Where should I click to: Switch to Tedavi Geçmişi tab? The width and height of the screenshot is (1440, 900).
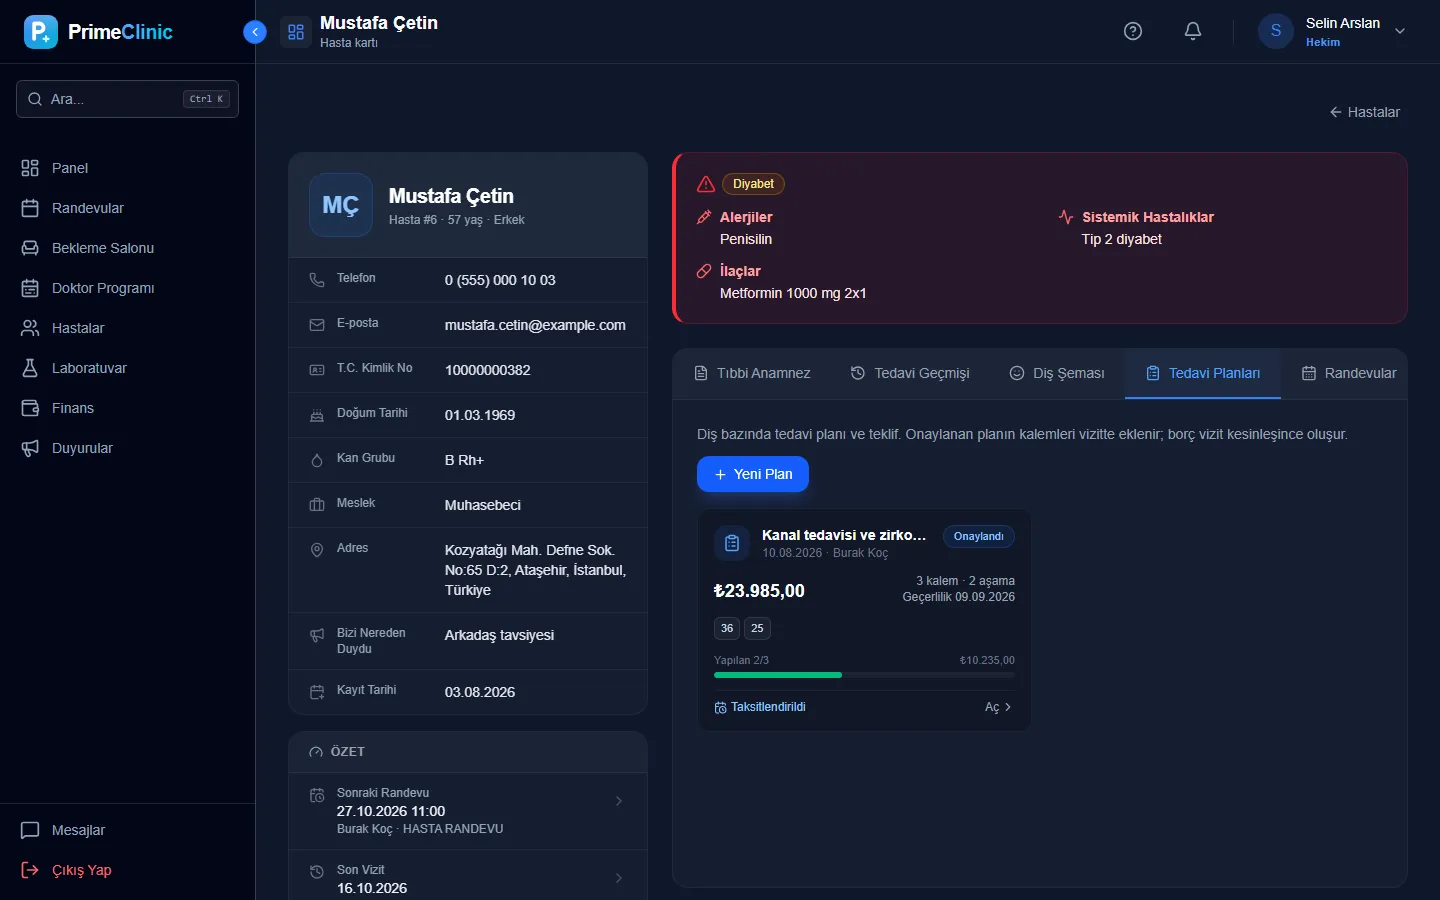click(910, 373)
